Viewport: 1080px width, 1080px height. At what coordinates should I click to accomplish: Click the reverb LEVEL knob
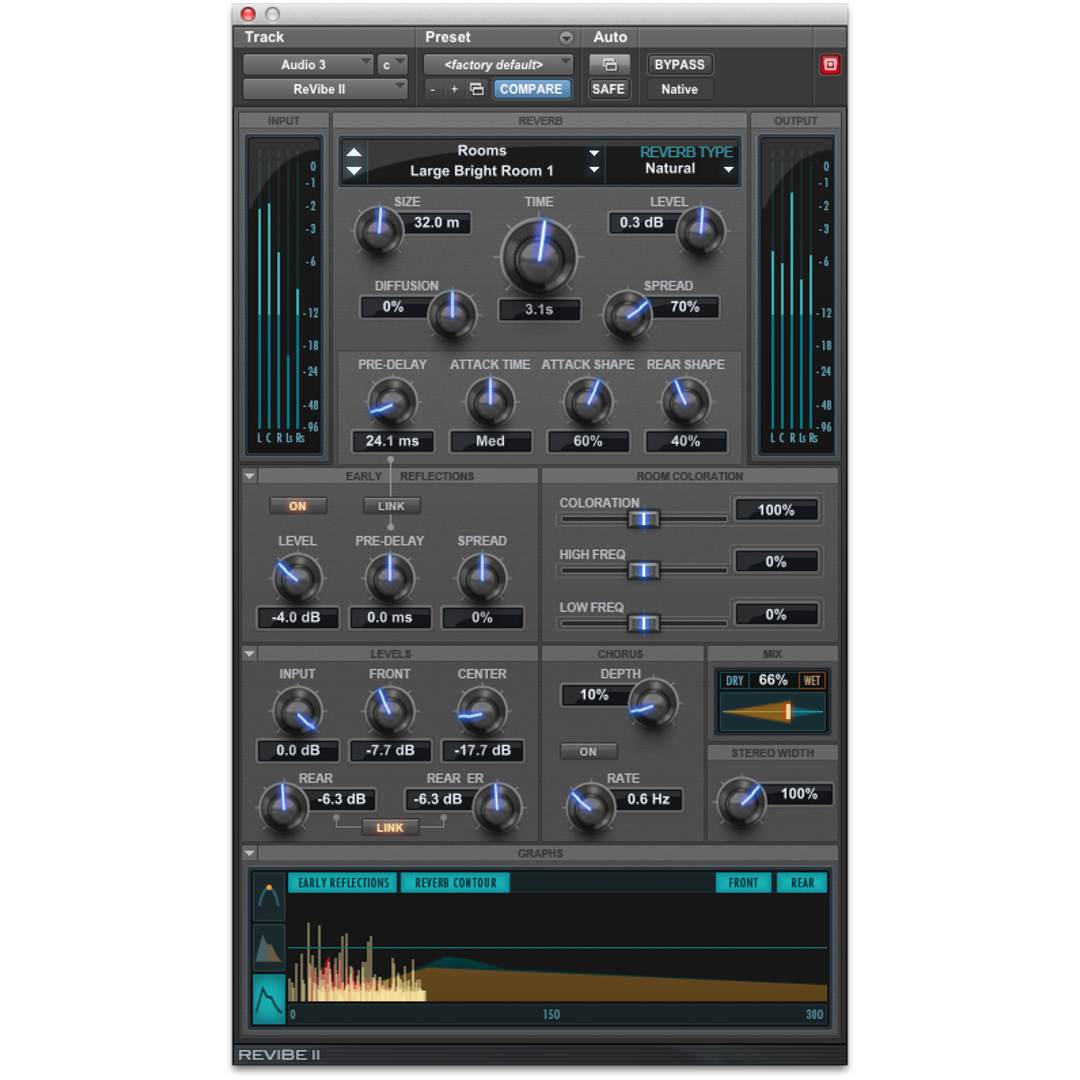coord(700,231)
